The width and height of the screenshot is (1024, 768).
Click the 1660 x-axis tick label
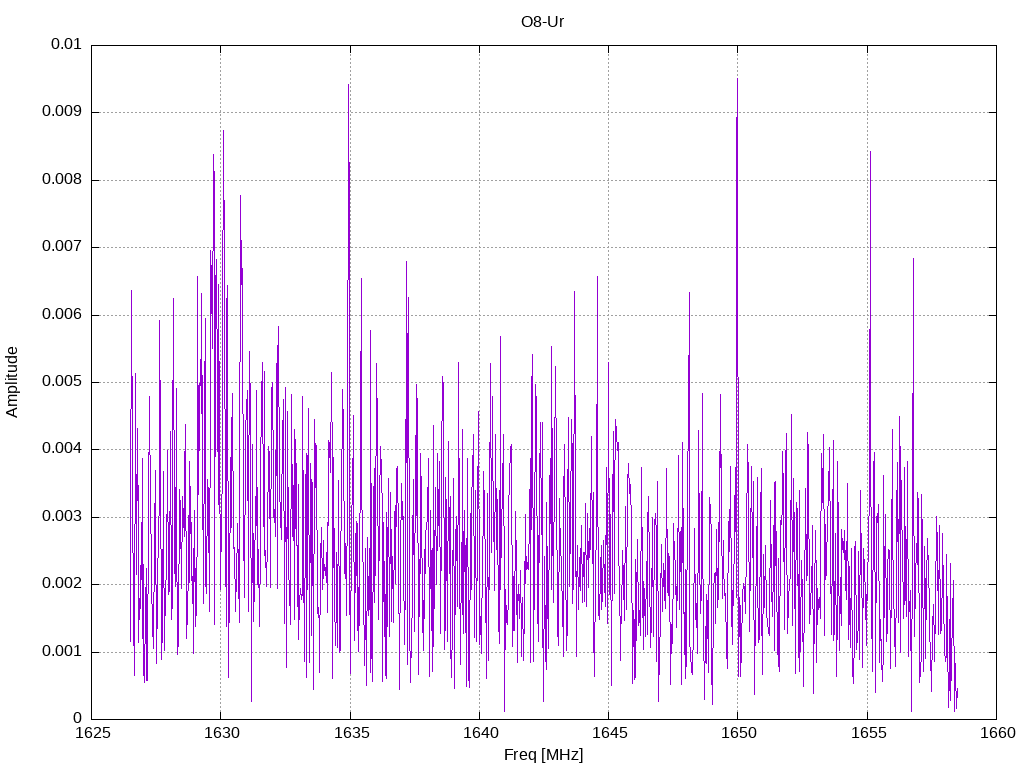tap(998, 733)
